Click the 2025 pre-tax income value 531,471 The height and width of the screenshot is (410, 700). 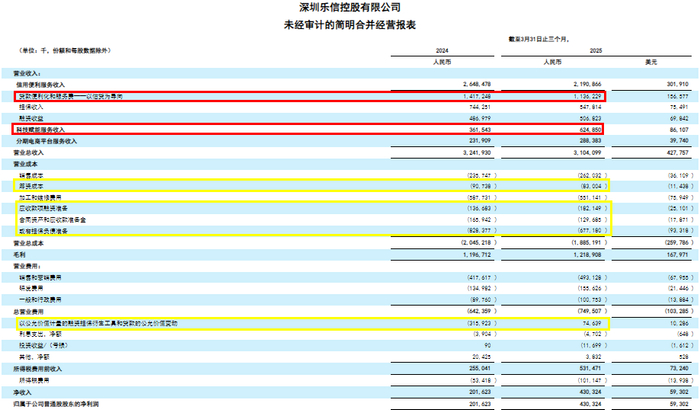(x=590, y=368)
